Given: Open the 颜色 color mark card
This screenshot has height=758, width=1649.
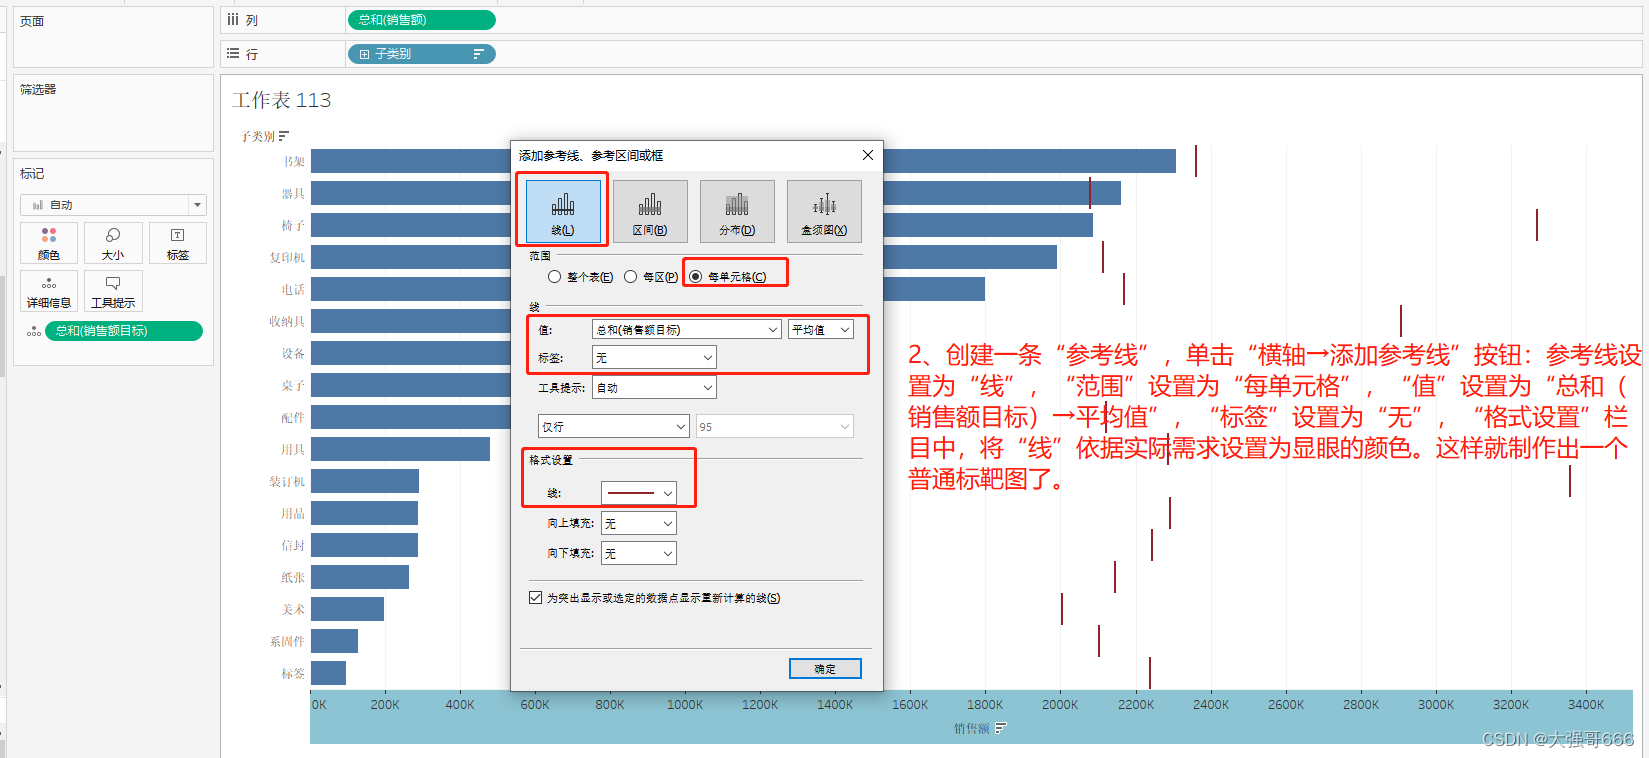Looking at the screenshot, I should [49, 243].
